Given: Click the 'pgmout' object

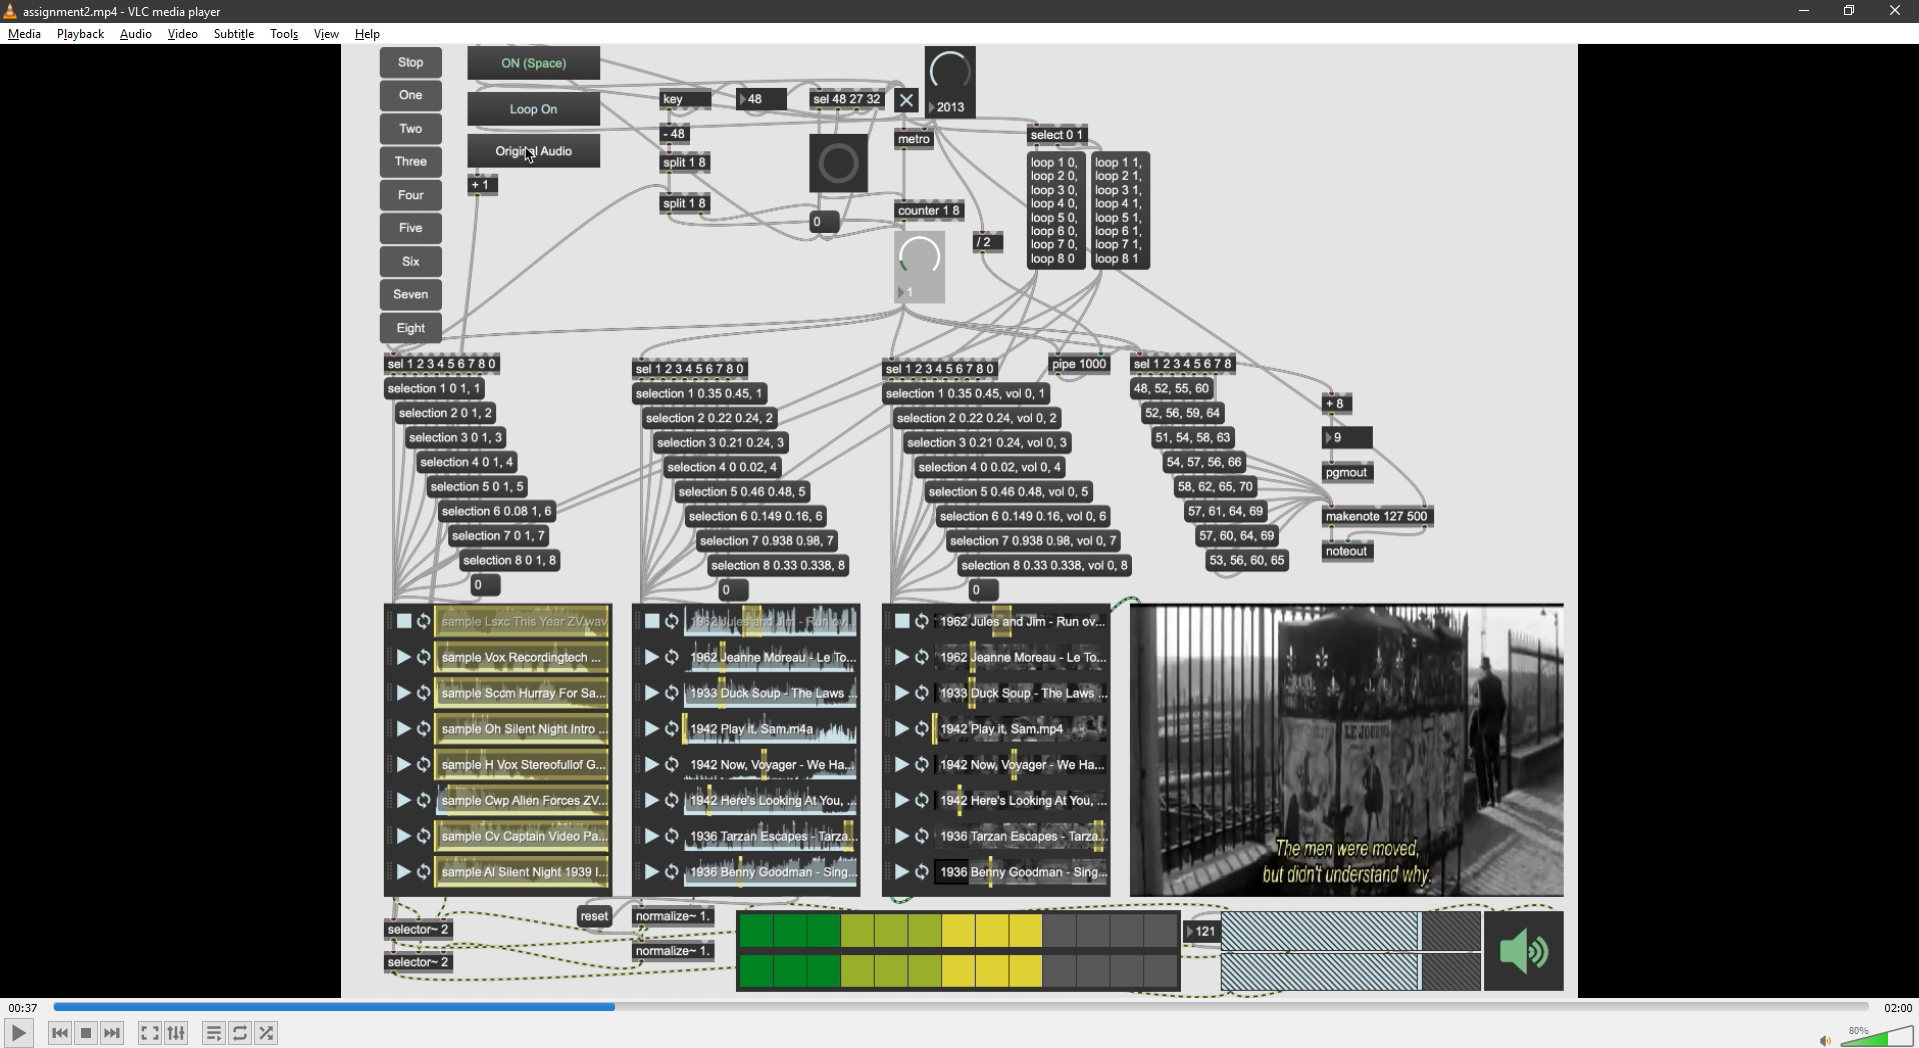Looking at the screenshot, I should (1346, 473).
